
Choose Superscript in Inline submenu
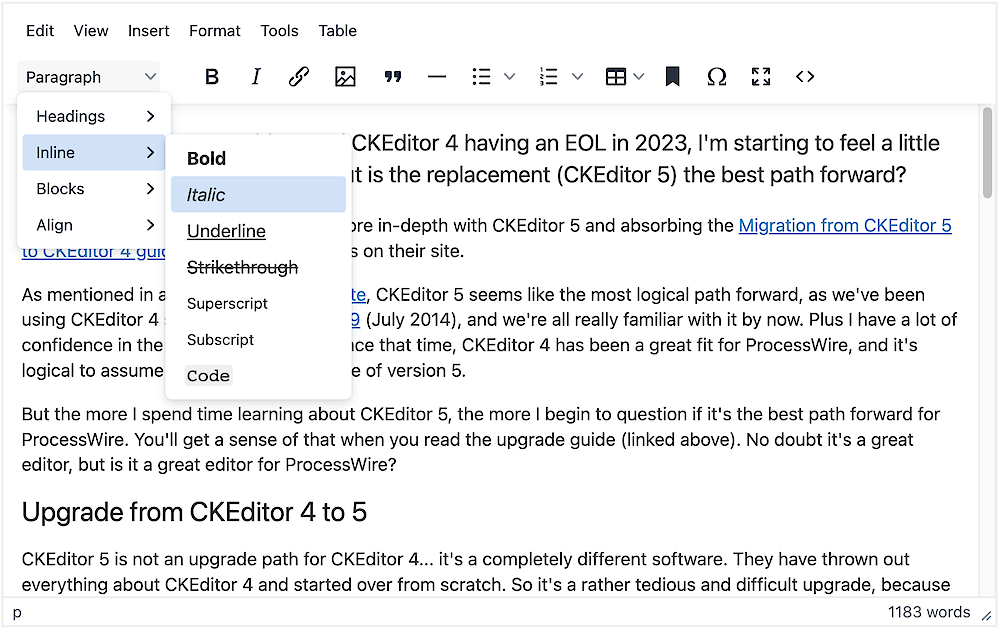tap(258, 304)
